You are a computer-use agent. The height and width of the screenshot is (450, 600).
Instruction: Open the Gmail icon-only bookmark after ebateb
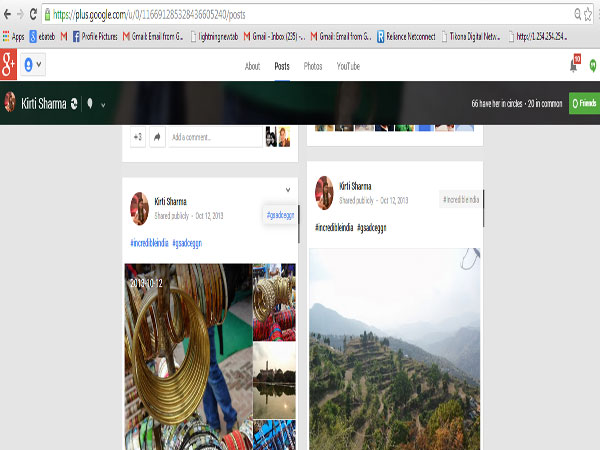click(x=64, y=36)
